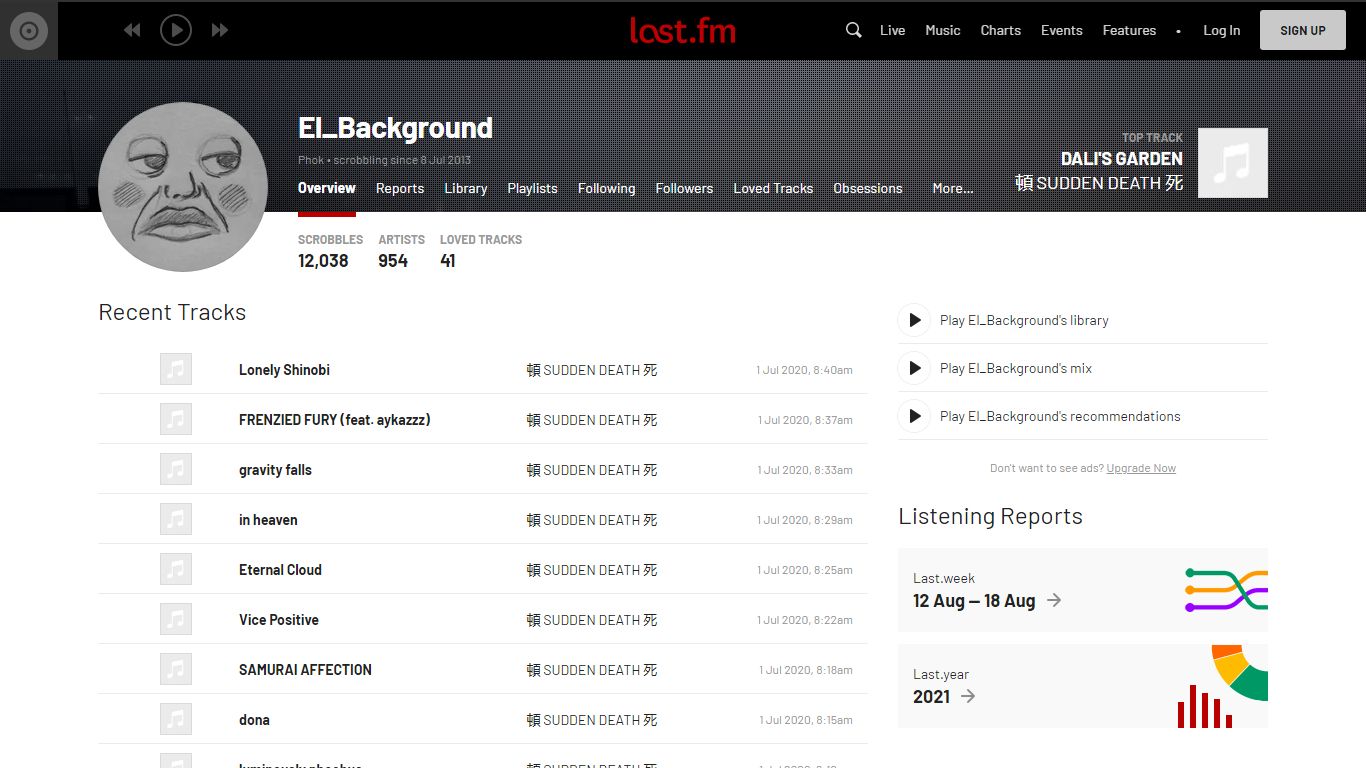The height and width of the screenshot is (768, 1366).
Task: Play El_Background's library via play icon
Action: coord(914,320)
